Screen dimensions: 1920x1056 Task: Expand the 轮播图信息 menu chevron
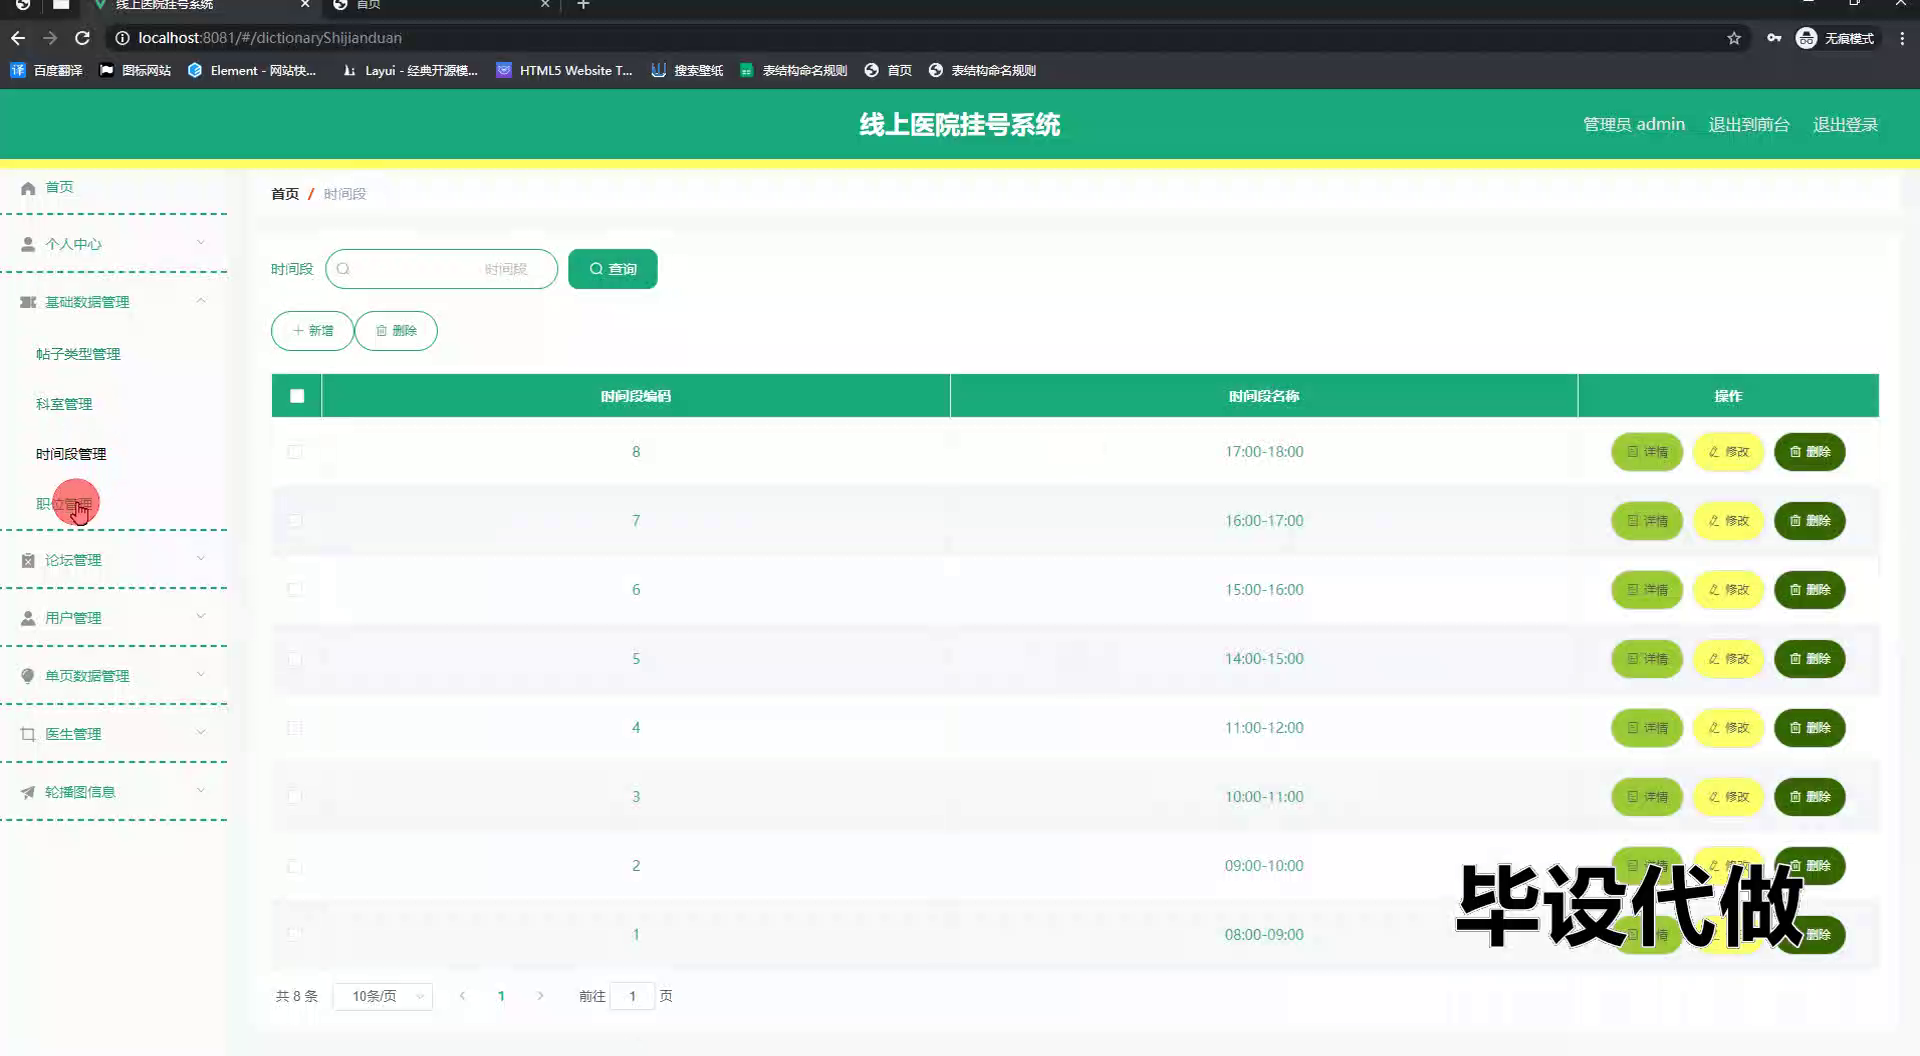pos(201,791)
